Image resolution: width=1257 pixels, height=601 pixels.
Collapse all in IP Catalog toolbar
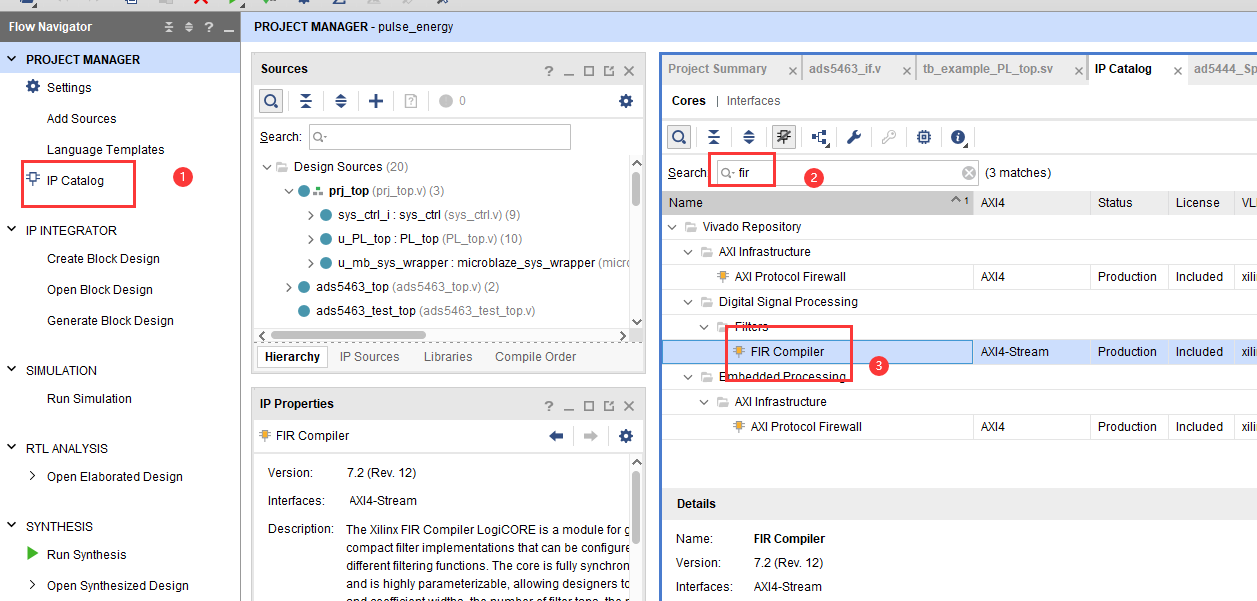click(714, 137)
